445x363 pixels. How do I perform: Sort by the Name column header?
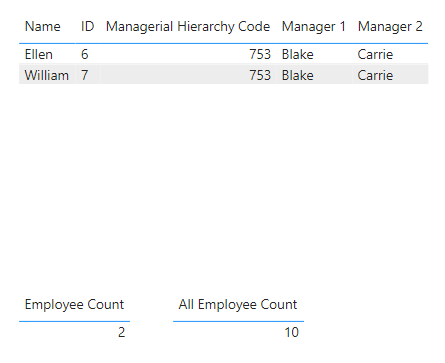click(x=43, y=27)
